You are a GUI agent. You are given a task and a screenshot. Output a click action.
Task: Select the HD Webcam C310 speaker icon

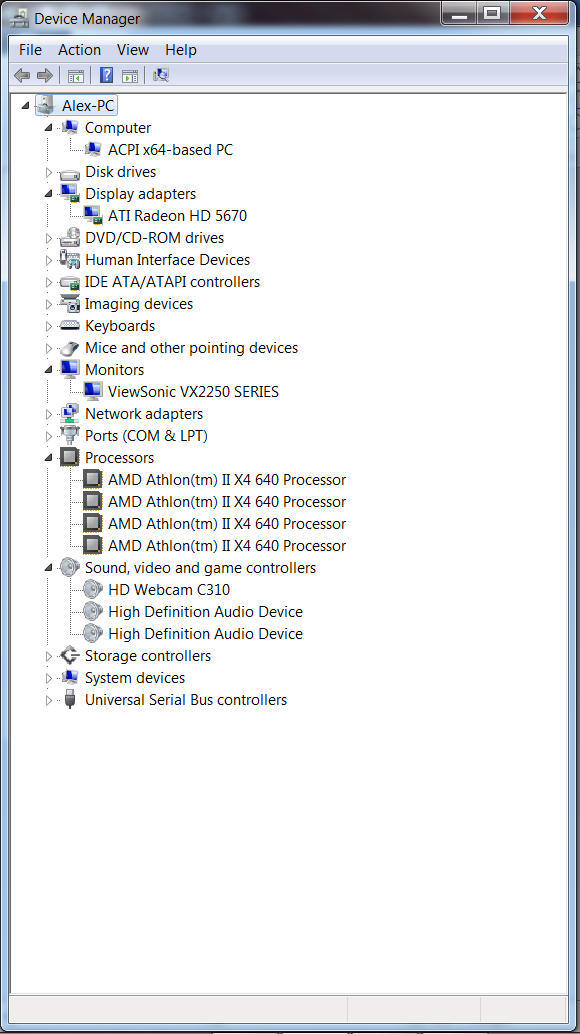pos(93,590)
